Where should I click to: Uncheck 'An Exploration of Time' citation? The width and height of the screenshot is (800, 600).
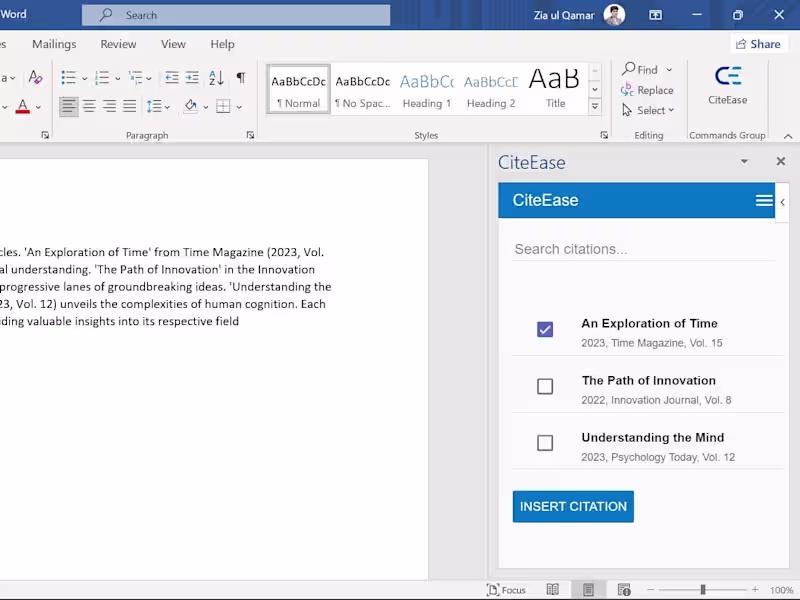coord(545,330)
